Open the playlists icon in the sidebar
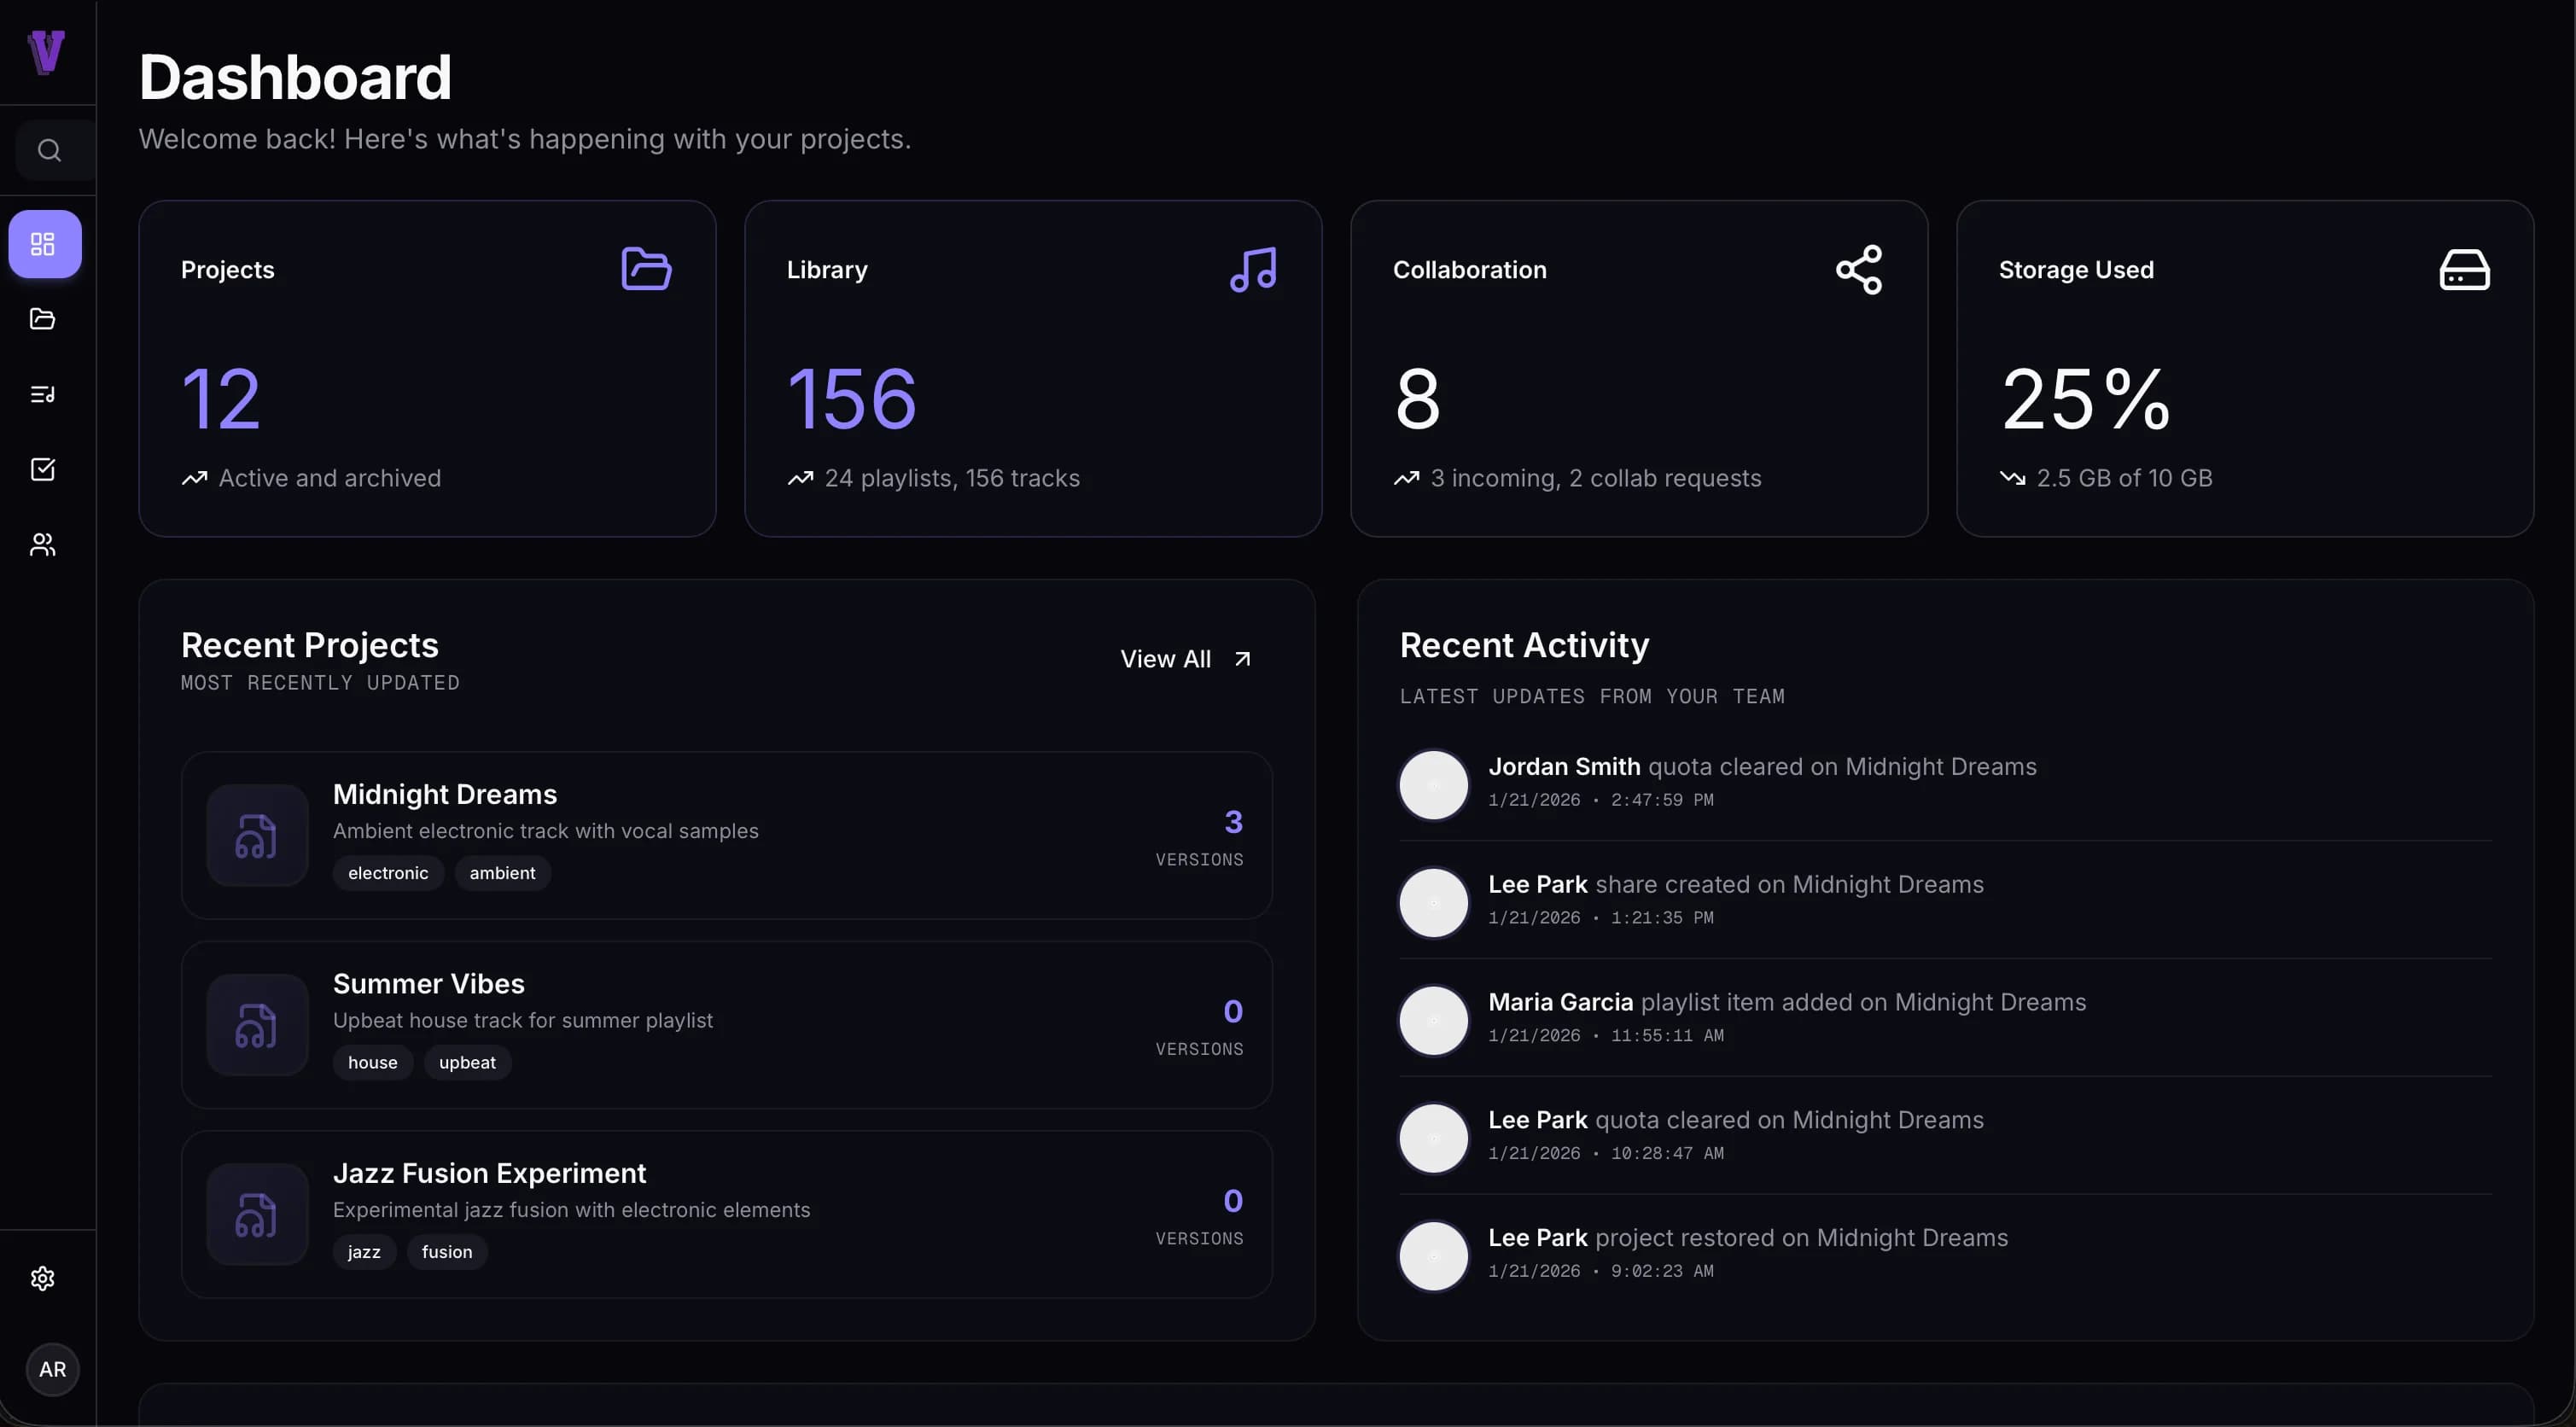Screen dimensions: 2576x1427 [43, 393]
